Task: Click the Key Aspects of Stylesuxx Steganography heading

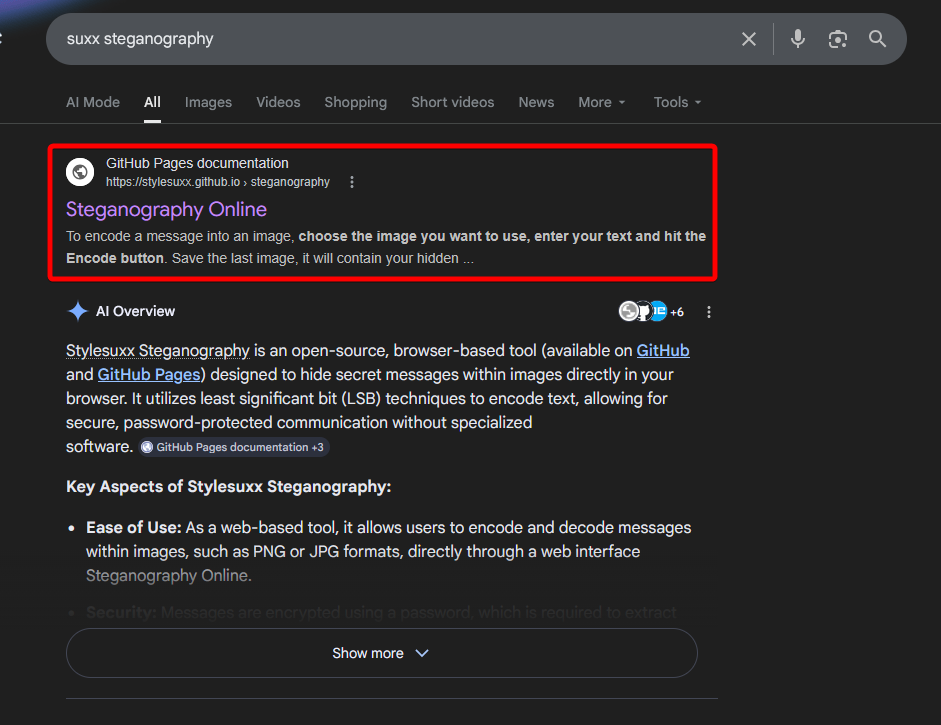Action: click(x=229, y=487)
